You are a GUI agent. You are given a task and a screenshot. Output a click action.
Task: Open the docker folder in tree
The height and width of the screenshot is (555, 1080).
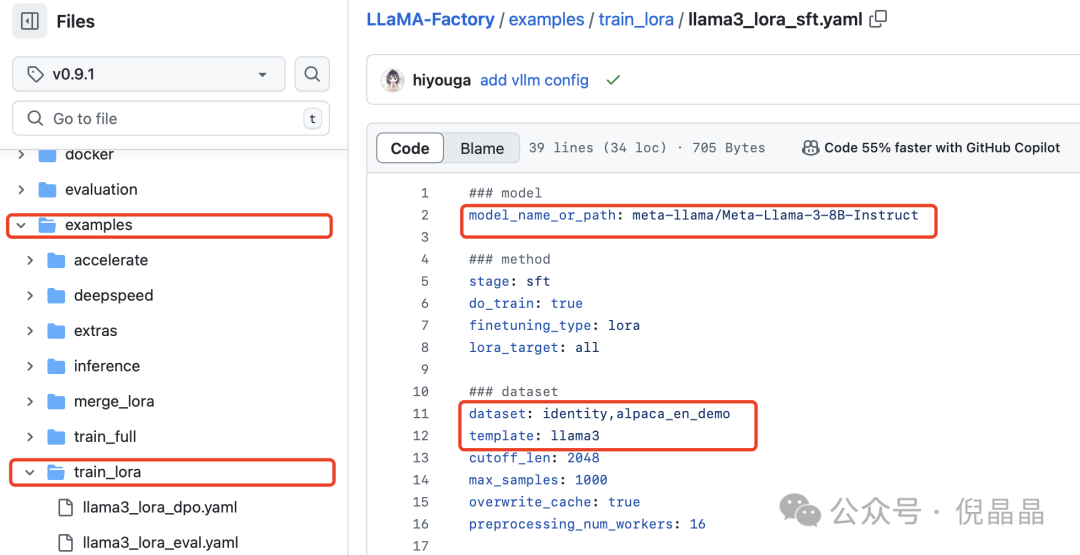[90, 155]
